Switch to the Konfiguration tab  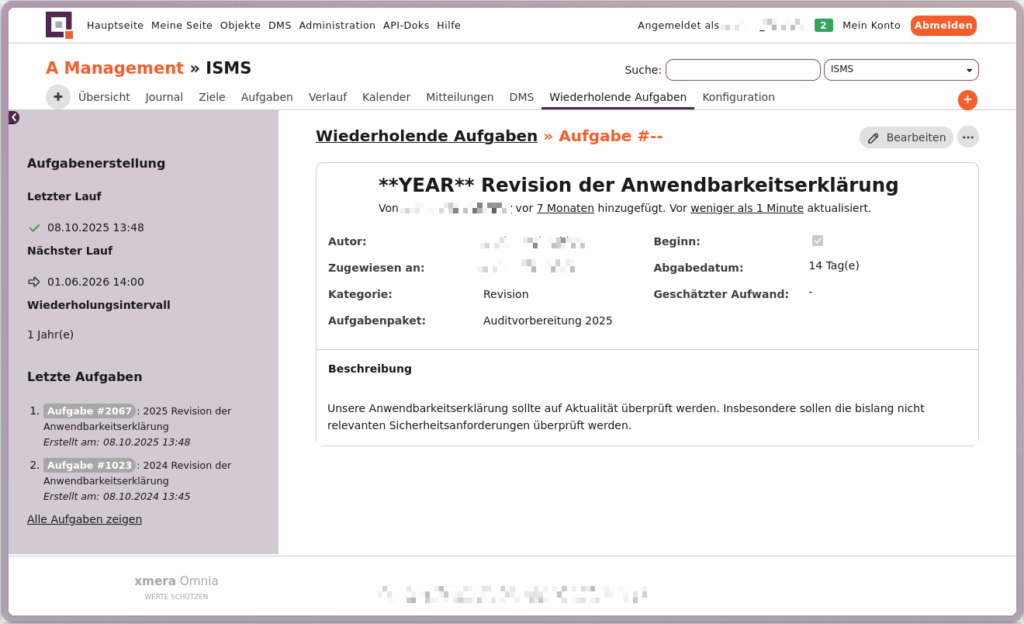738,97
